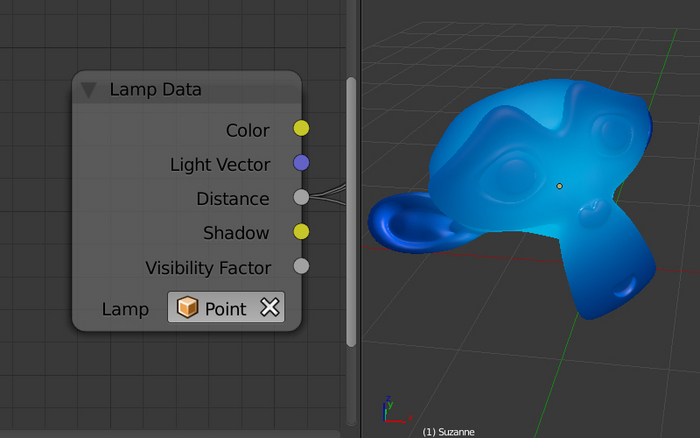
Task: Click the Visibility Factor label
Action: [x=208, y=267]
